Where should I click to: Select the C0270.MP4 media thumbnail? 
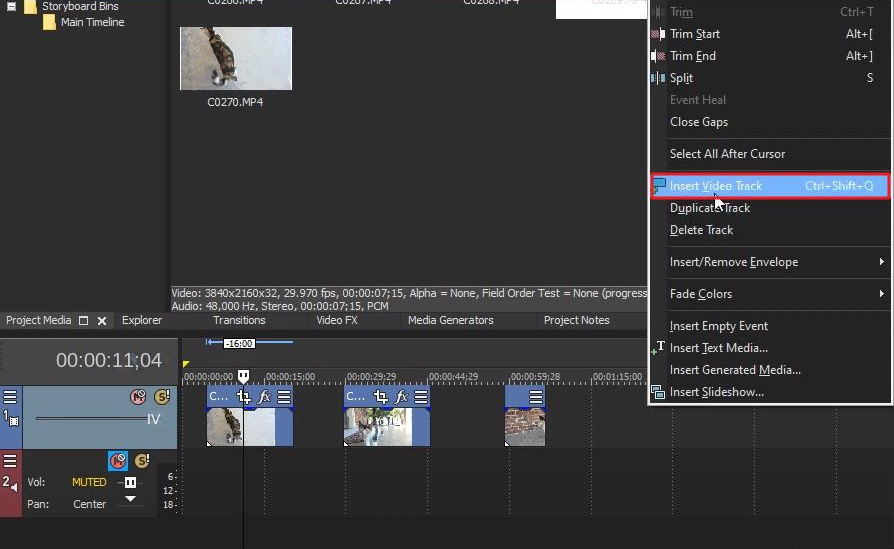(x=236, y=58)
